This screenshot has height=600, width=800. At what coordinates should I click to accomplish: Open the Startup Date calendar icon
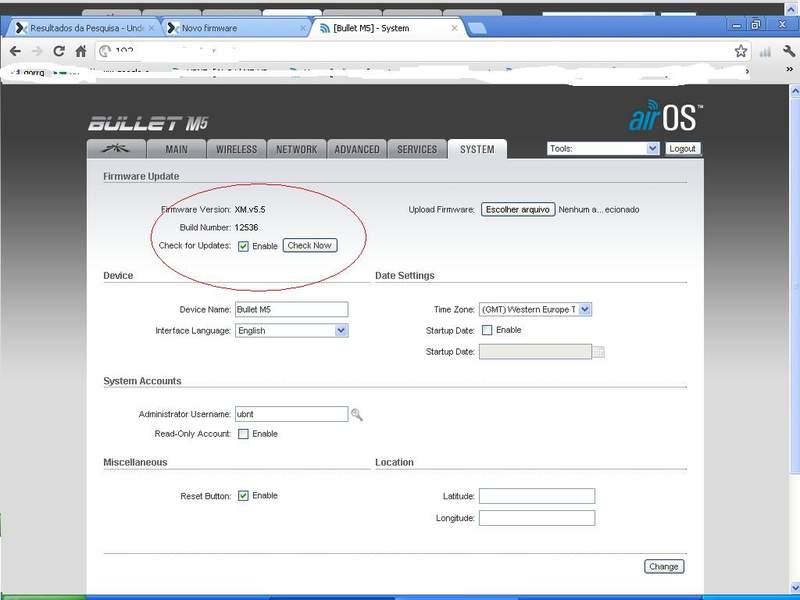pyautogui.click(x=599, y=352)
